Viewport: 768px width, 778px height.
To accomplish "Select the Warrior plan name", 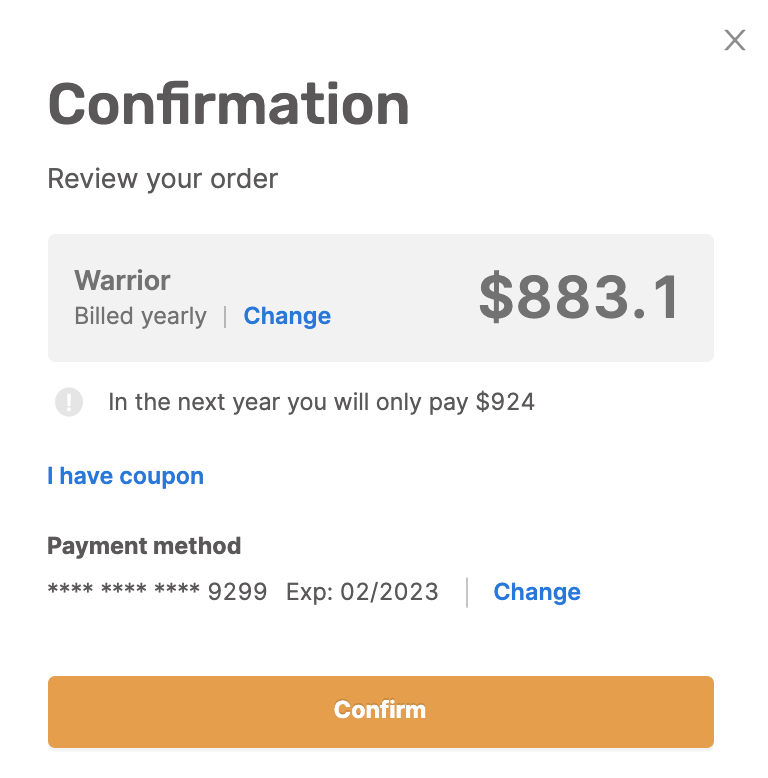I will click(122, 280).
